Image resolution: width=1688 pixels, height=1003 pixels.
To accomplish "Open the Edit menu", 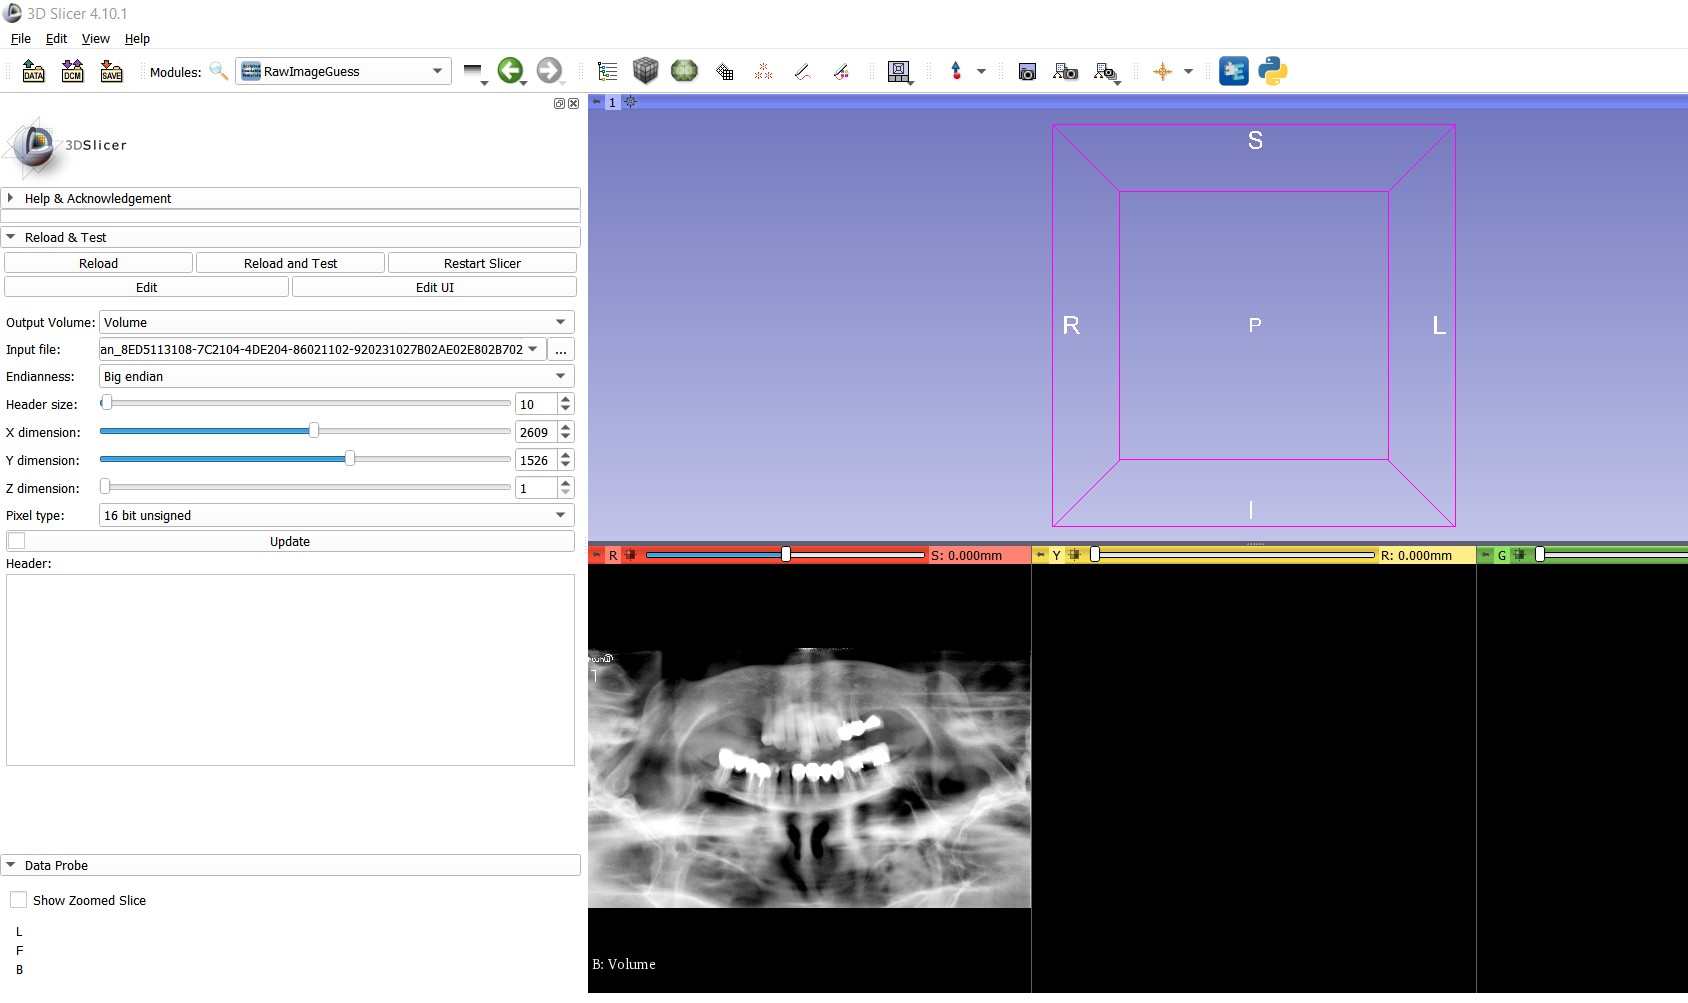I will point(56,38).
